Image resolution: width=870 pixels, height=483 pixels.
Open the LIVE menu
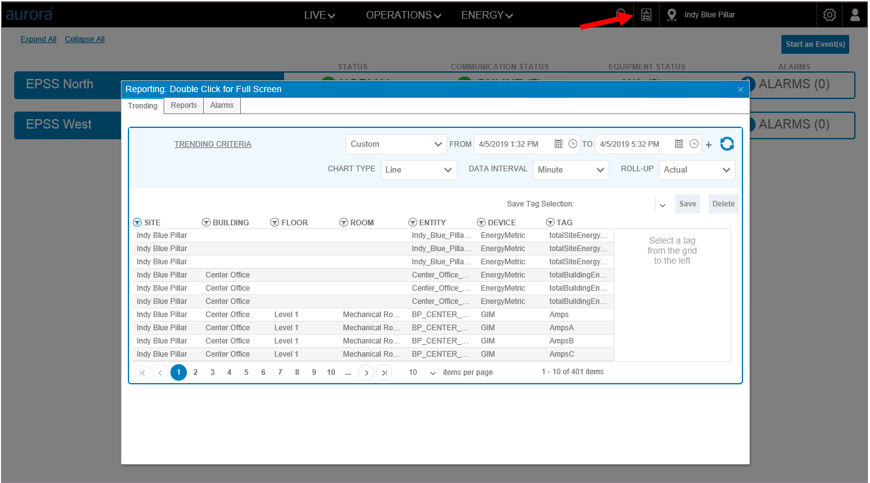click(320, 15)
